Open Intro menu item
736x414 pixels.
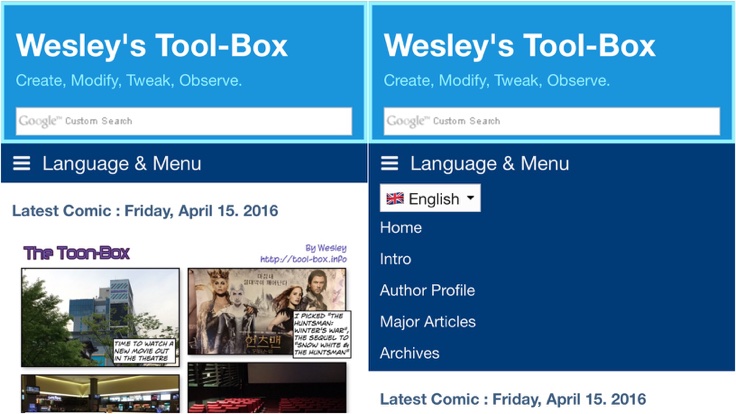(395, 259)
